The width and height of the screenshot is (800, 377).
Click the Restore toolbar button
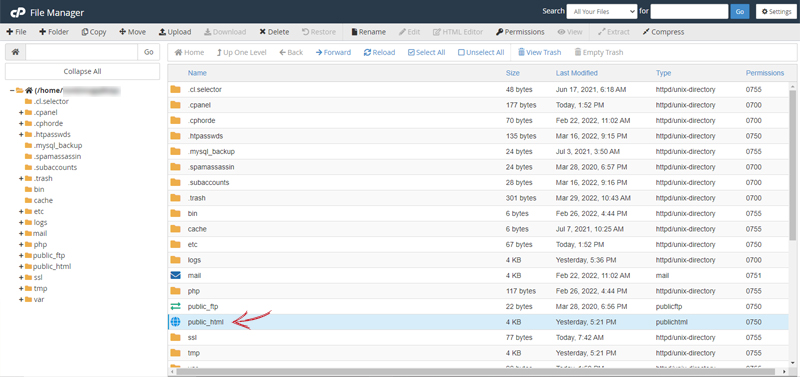click(x=318, y=32)
